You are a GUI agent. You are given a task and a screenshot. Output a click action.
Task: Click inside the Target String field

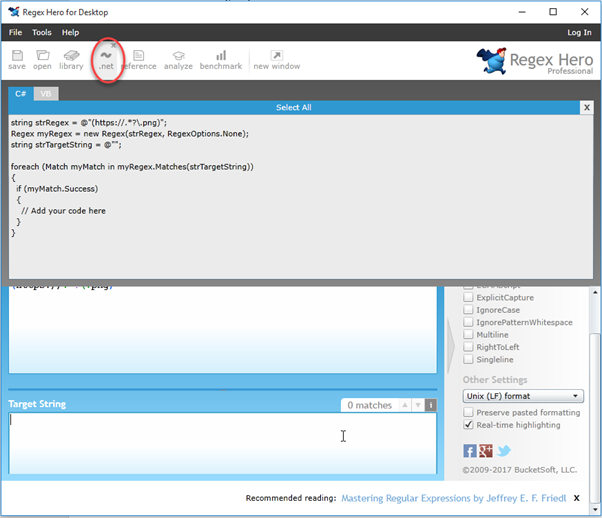223,443
